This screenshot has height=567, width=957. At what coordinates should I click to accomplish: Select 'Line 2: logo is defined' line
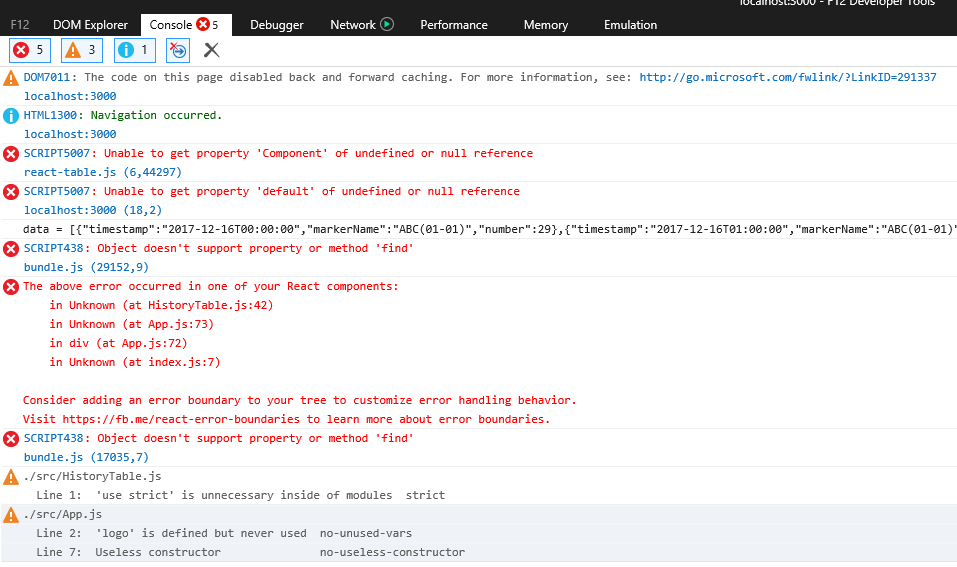[224, 533]
